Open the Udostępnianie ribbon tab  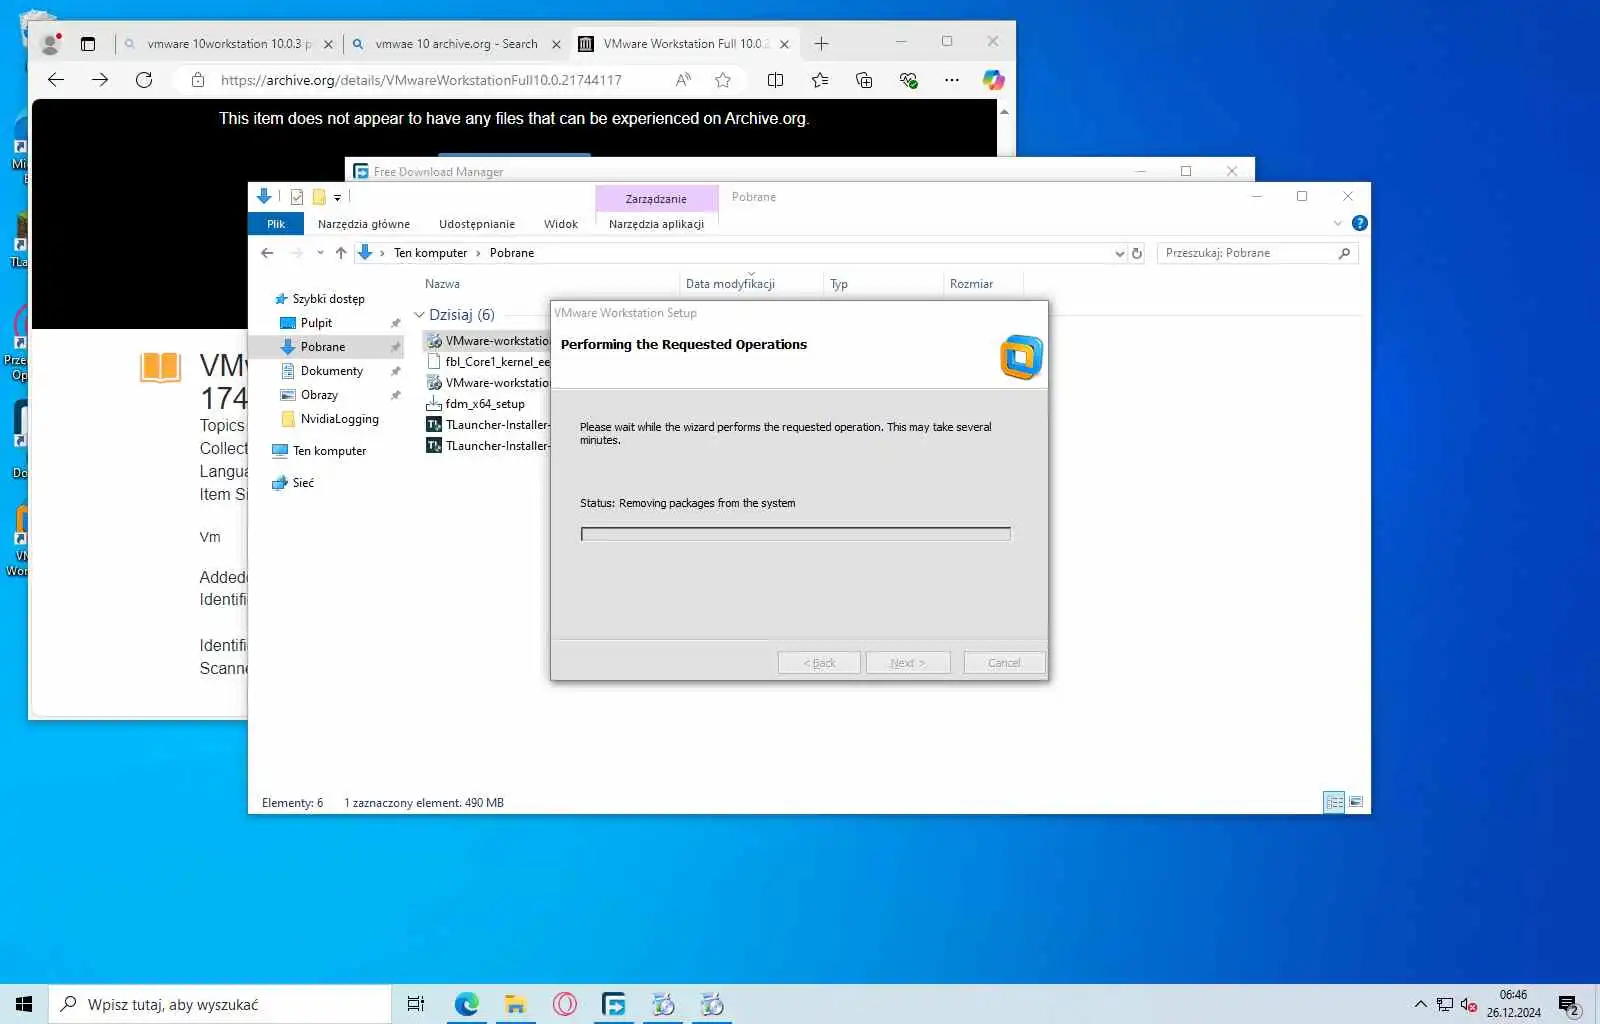click(477, 224)
